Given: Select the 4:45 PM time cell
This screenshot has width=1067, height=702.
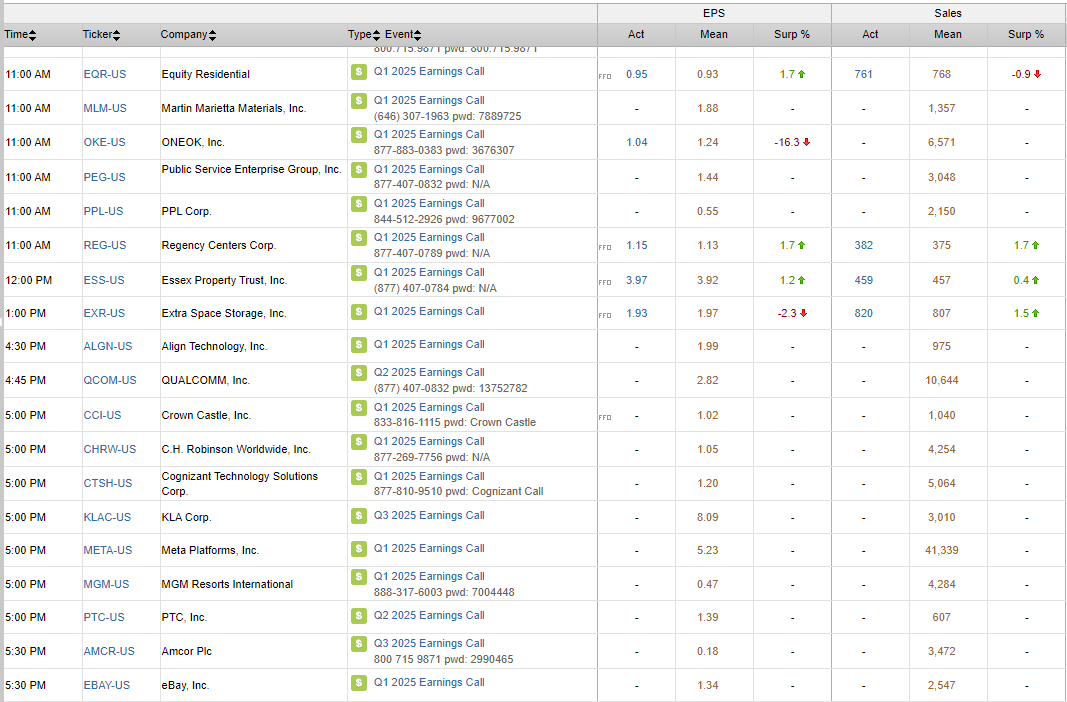Looking at the screenshot, I should click(x=26, y=380).
